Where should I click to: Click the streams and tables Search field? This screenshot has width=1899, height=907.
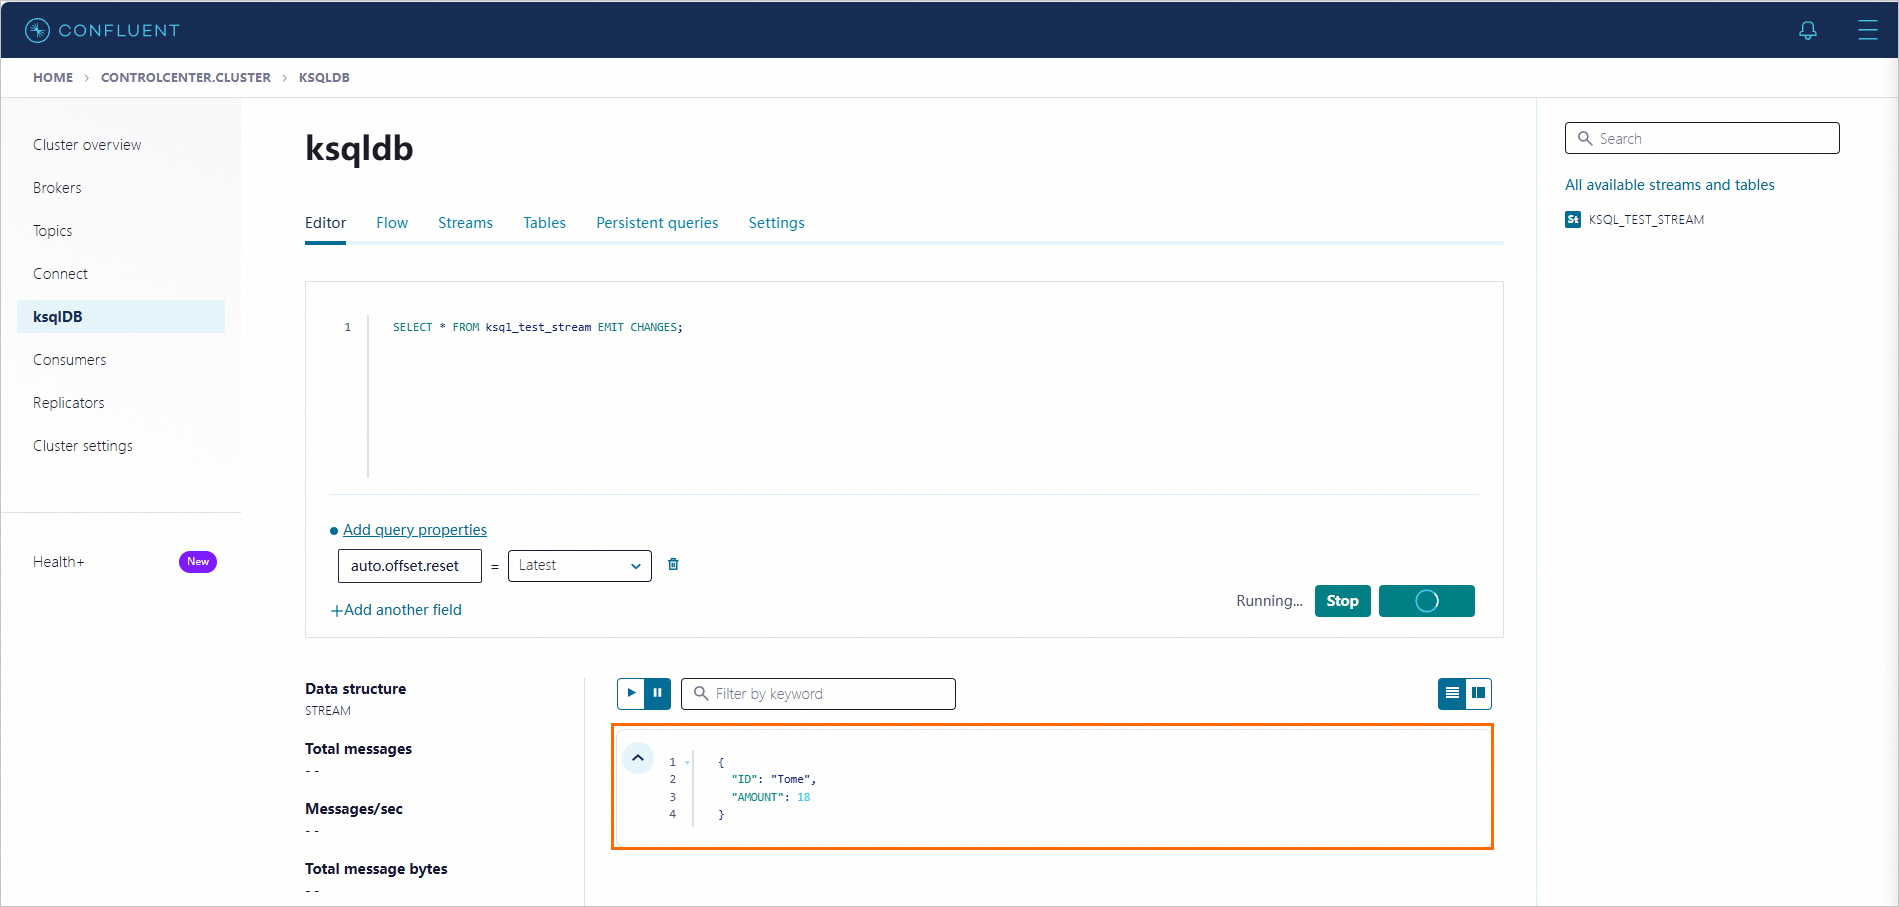(x=1701, y=138)
